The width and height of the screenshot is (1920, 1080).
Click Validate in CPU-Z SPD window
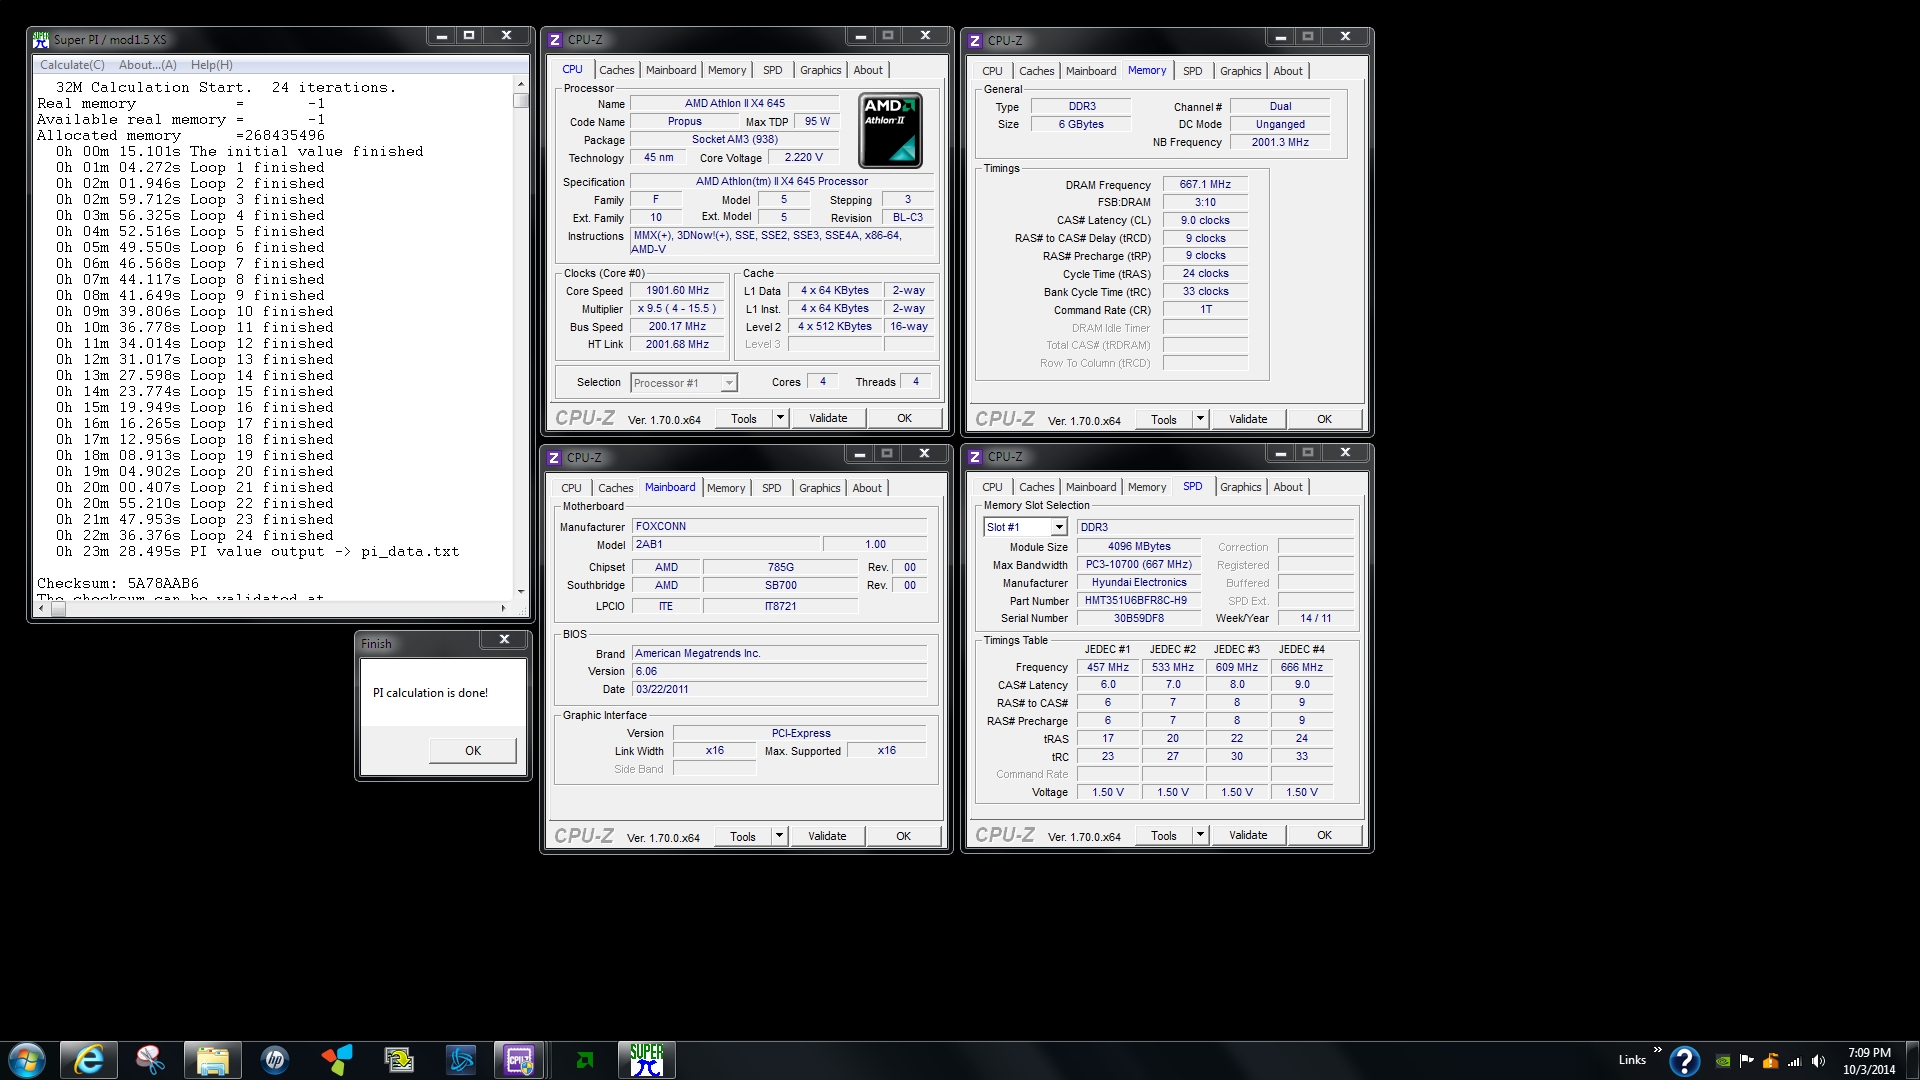coord(1248,835)
